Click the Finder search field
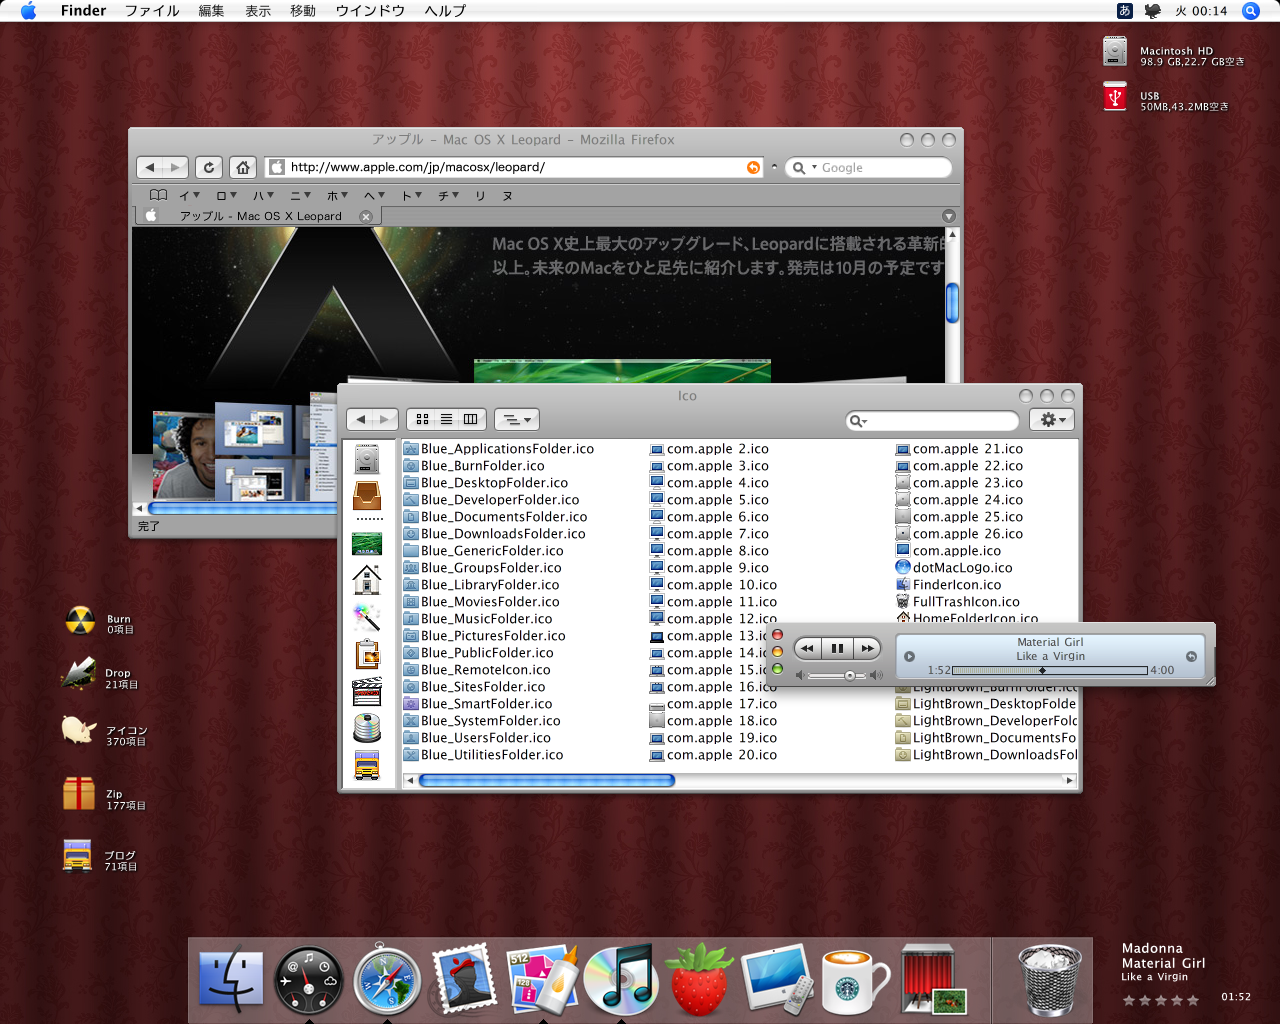The height and width of the screenshot is (1024, 1280). point(932,420)
